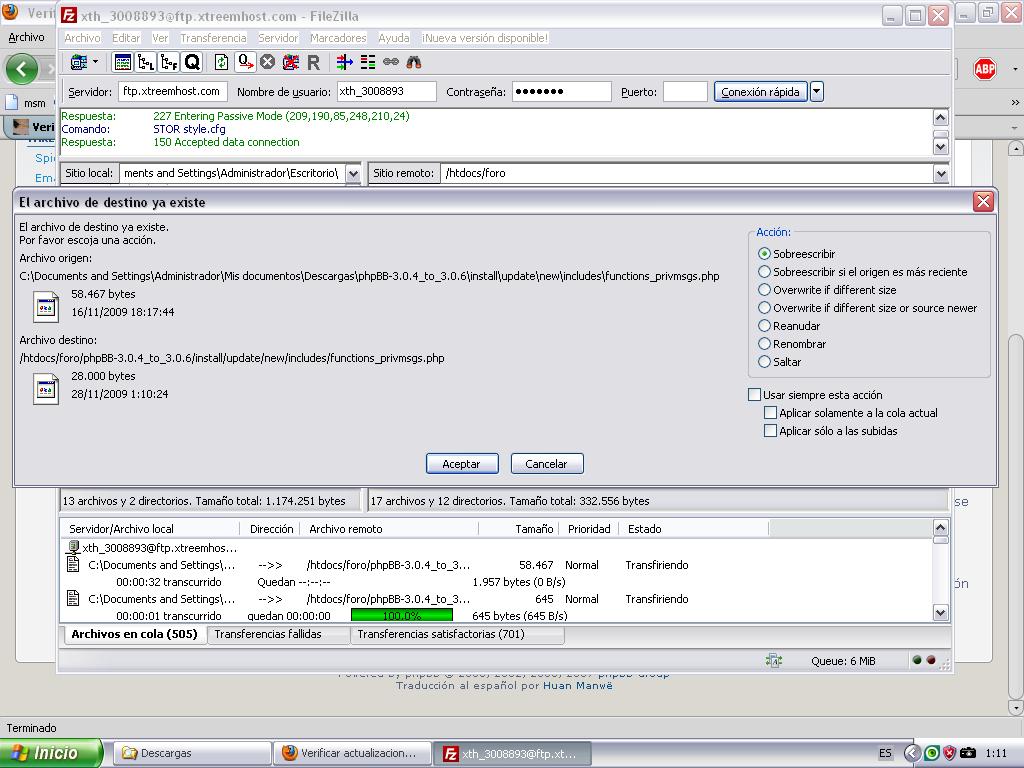Viewport: 1024px width, 768px height.
Task: Open the Ver menu
Action: [x=160, y=38]
